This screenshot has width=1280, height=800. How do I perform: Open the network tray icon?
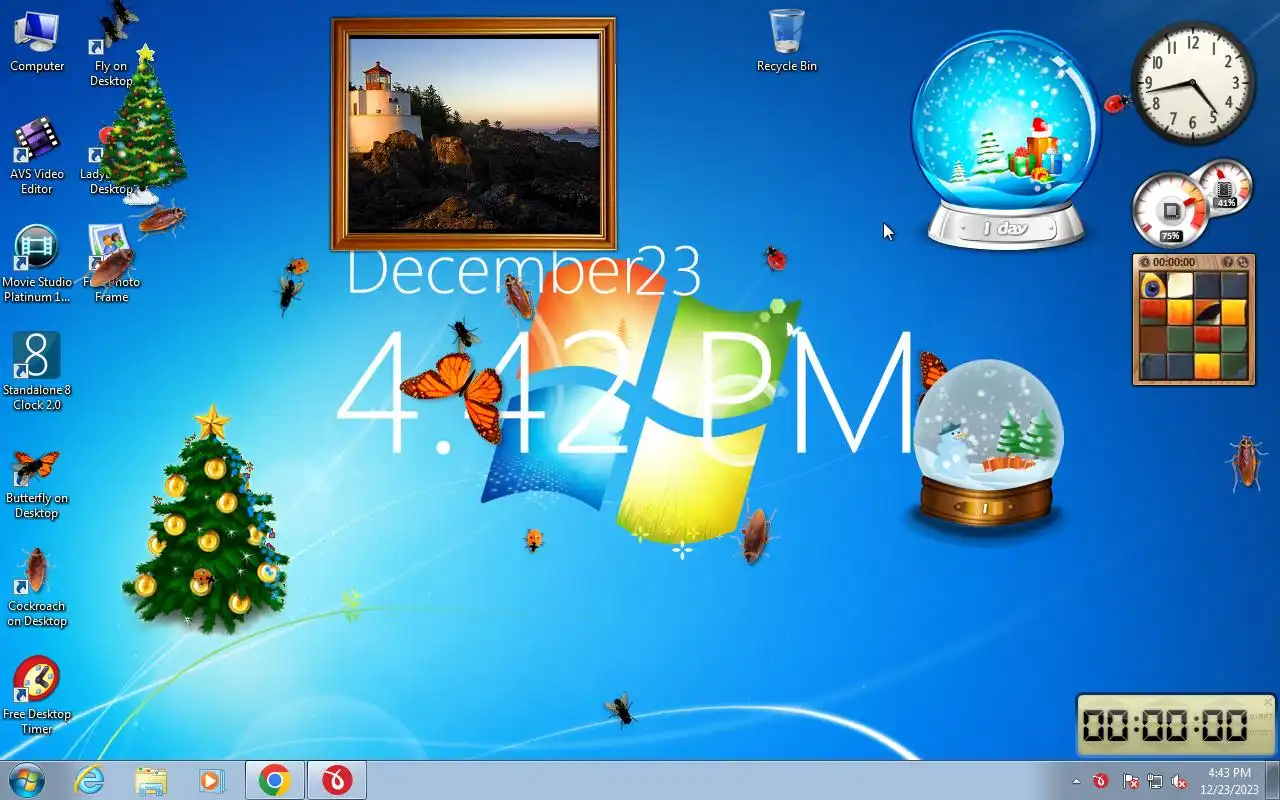pos(1155,781)
